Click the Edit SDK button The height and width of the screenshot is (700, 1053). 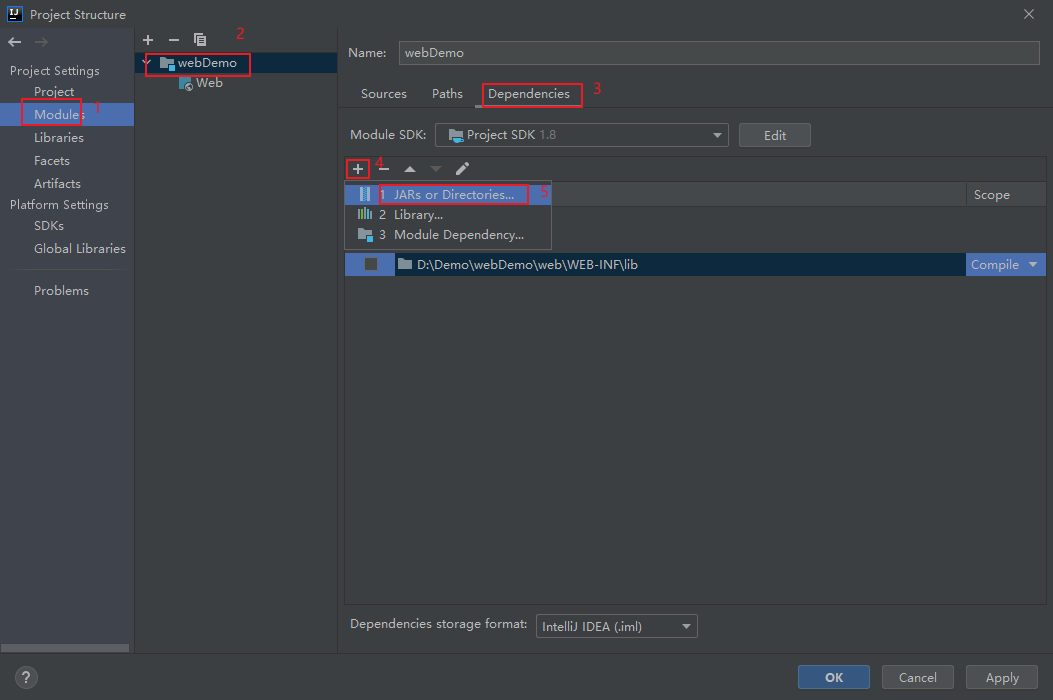coord(774,135)
